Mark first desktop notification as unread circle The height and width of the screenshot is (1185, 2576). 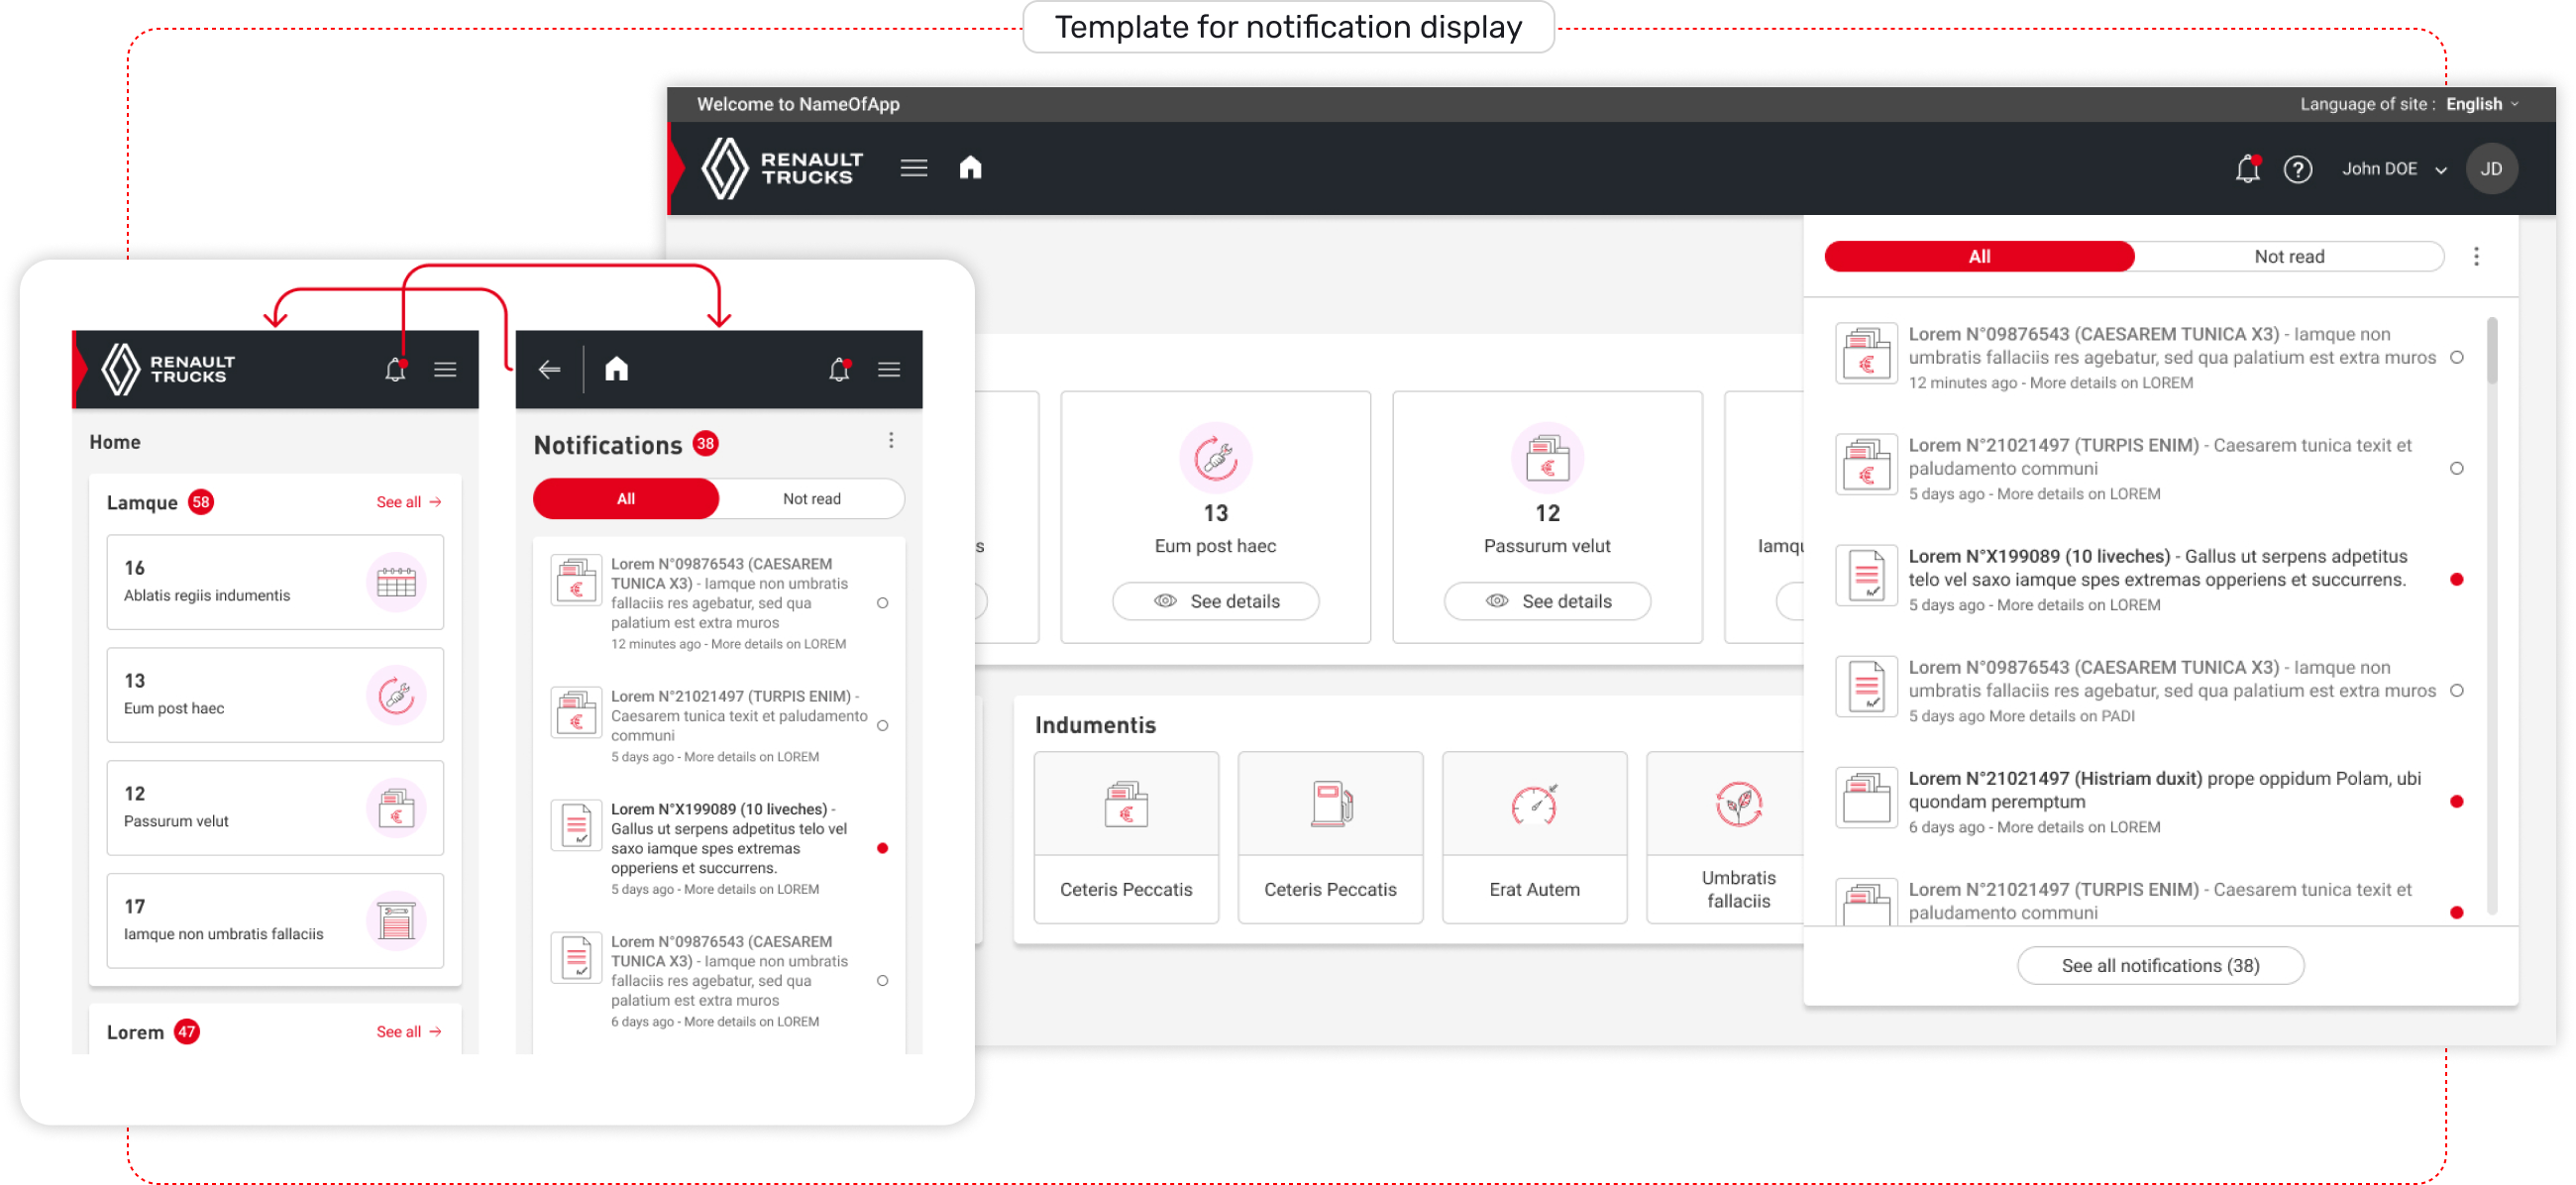click(x=2456, y=357)
